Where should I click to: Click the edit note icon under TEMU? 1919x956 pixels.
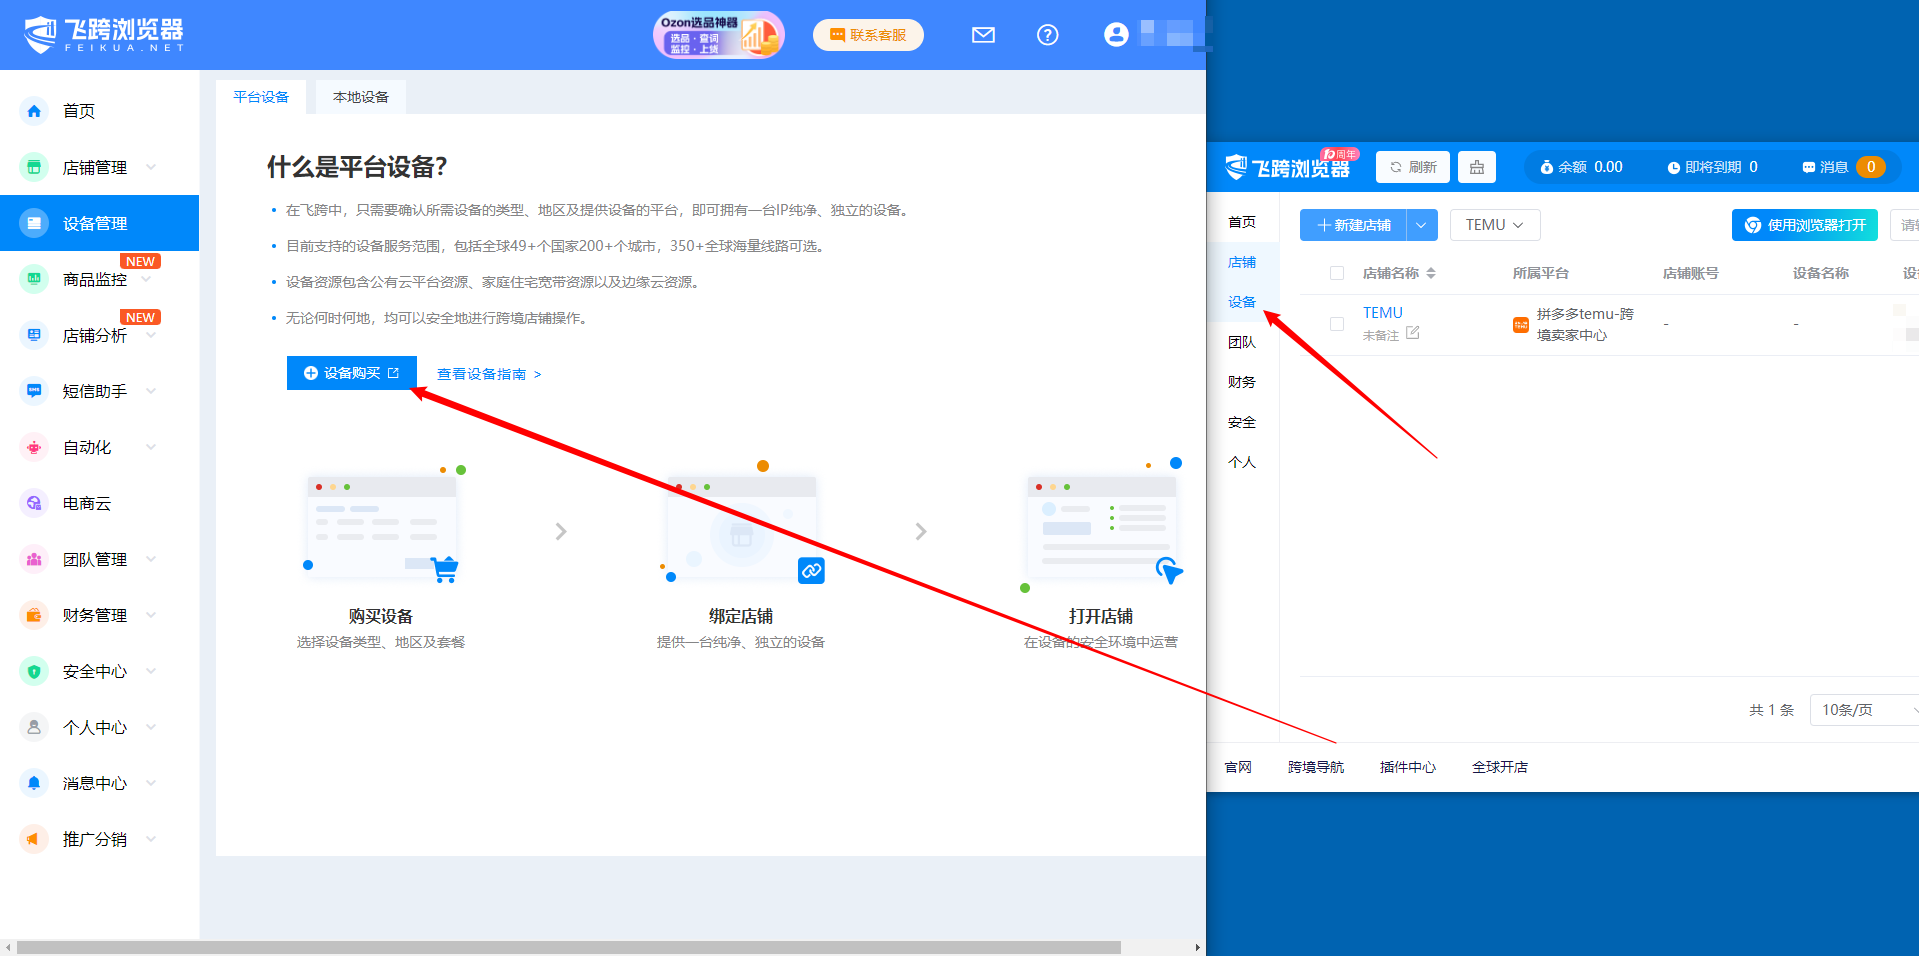(x=1413, y=333)
